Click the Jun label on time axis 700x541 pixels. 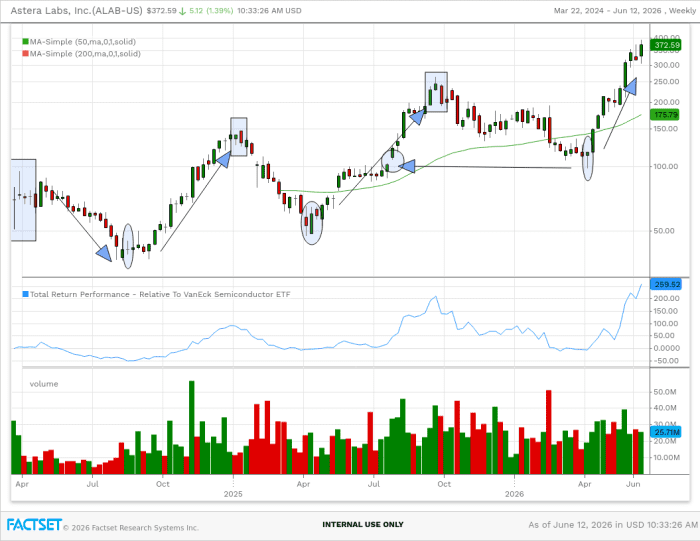(633, 484)
